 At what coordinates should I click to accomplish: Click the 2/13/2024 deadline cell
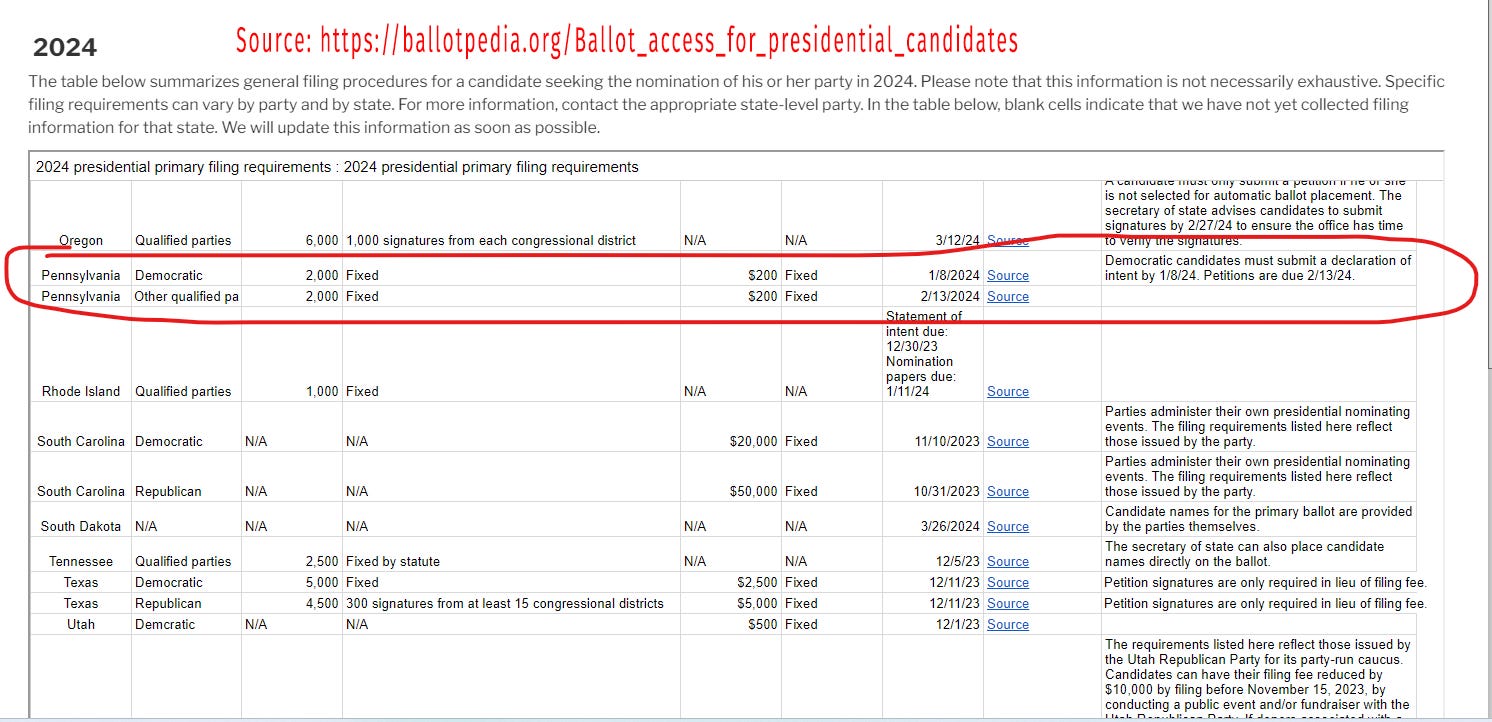[x=933, y=296]
